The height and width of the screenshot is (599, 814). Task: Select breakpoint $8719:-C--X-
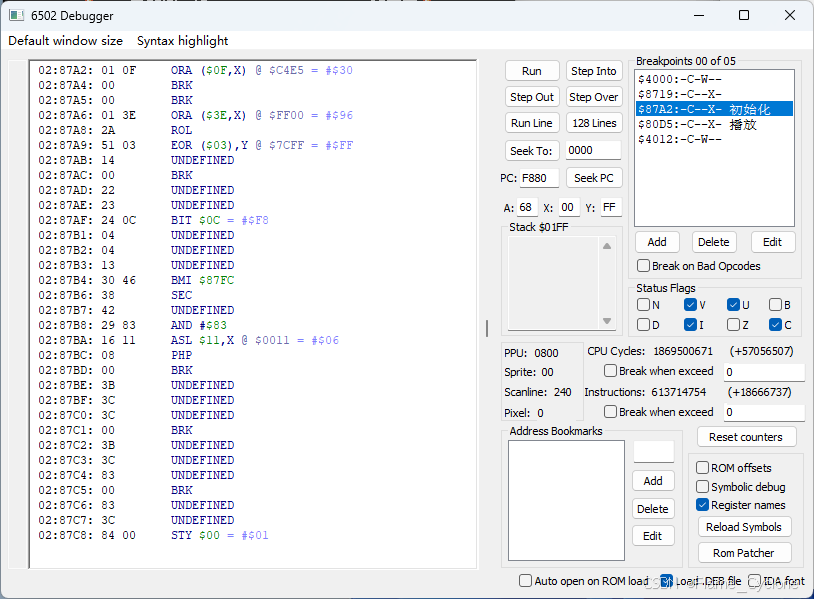[x=714, y=94]
